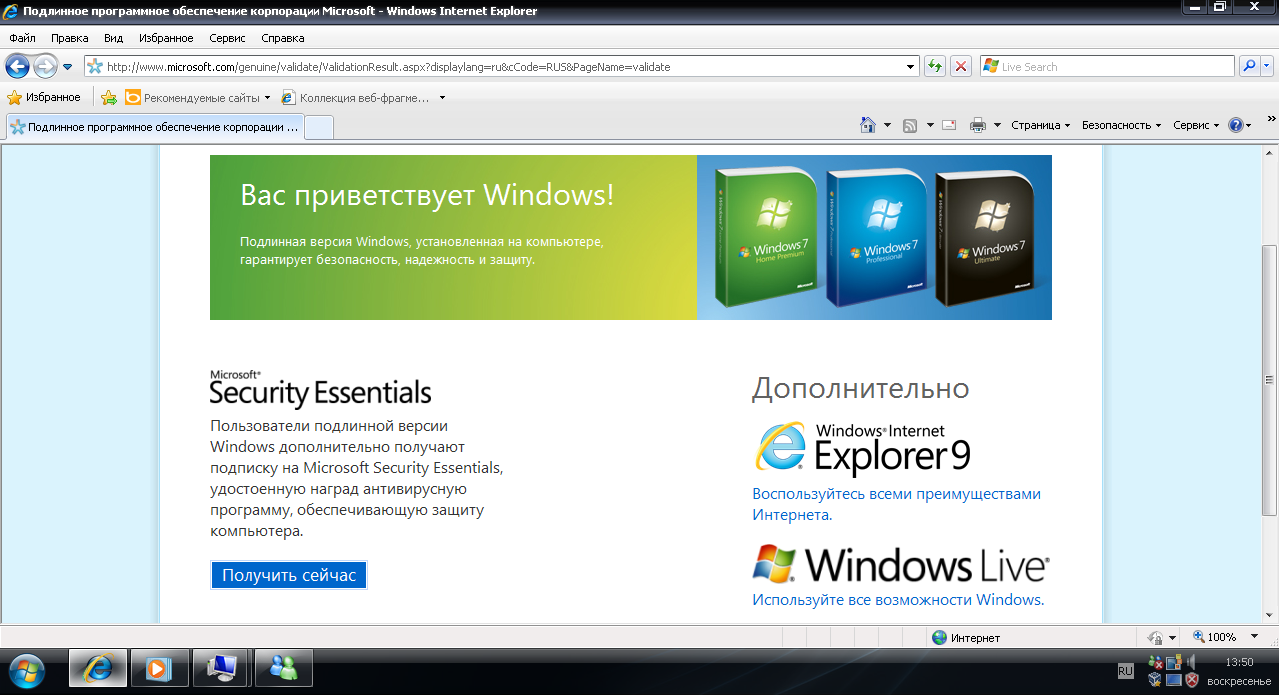
Task: Open the Справка menu
Action: (x=282, y=38)
